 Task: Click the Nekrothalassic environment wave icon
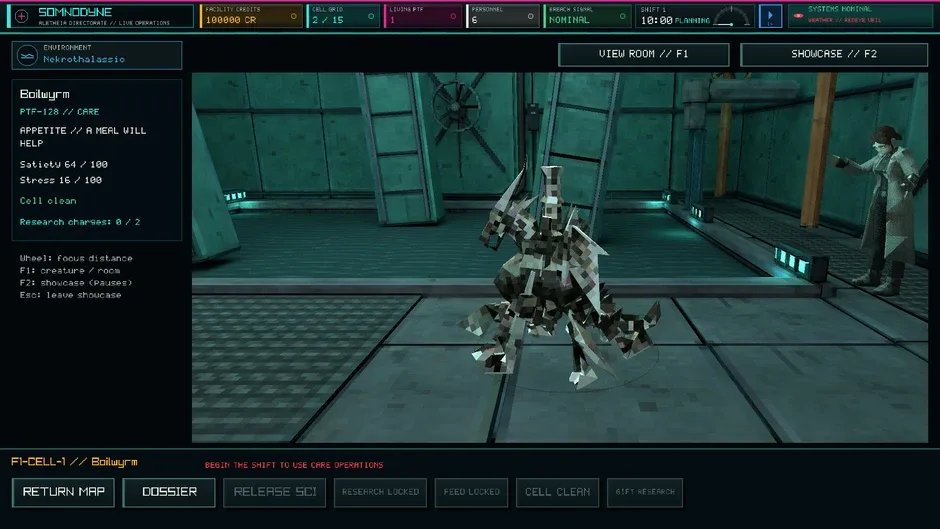point(27,56)
